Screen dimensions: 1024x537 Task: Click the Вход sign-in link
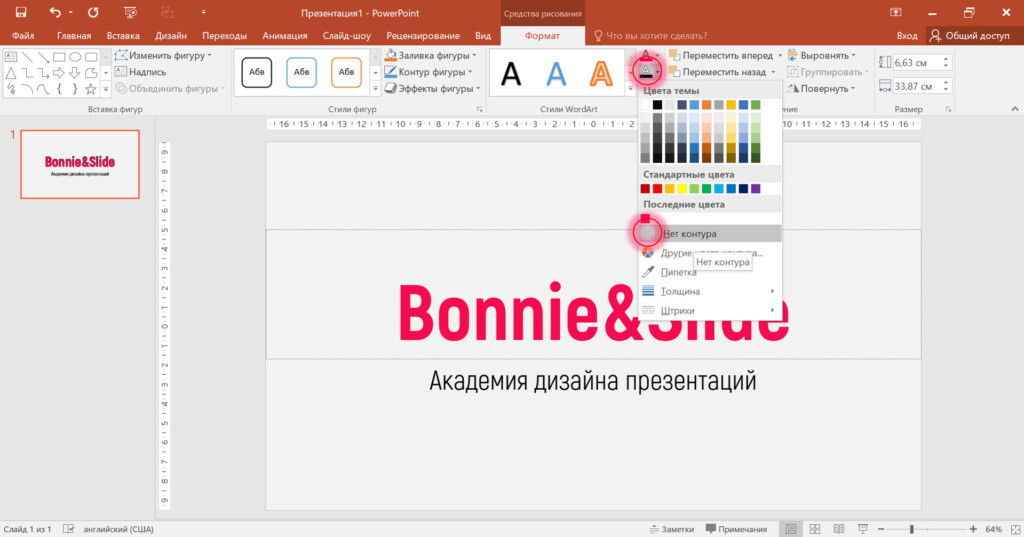pyautogui.click(x=906, y=35)
